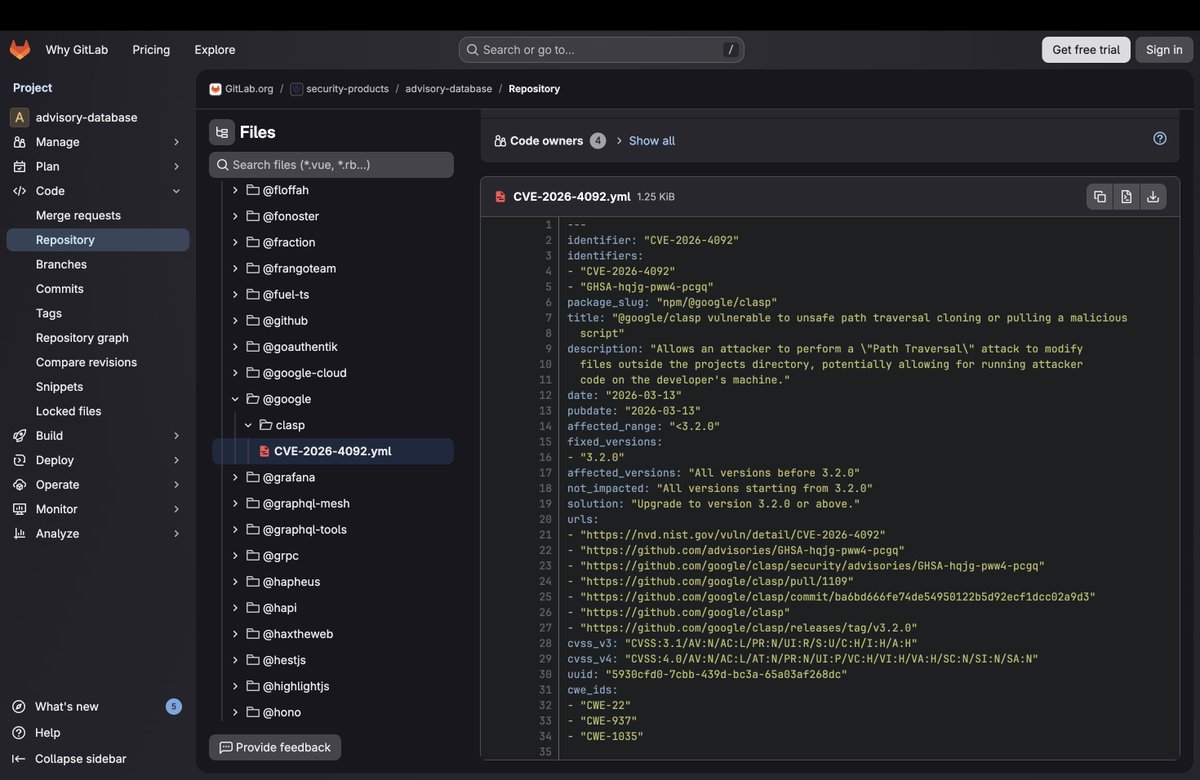Click the CVE-2026-4092.yml file icon in tree
Image resolution: width=1200 pixels, height=780 pixels.
[265, 451]
